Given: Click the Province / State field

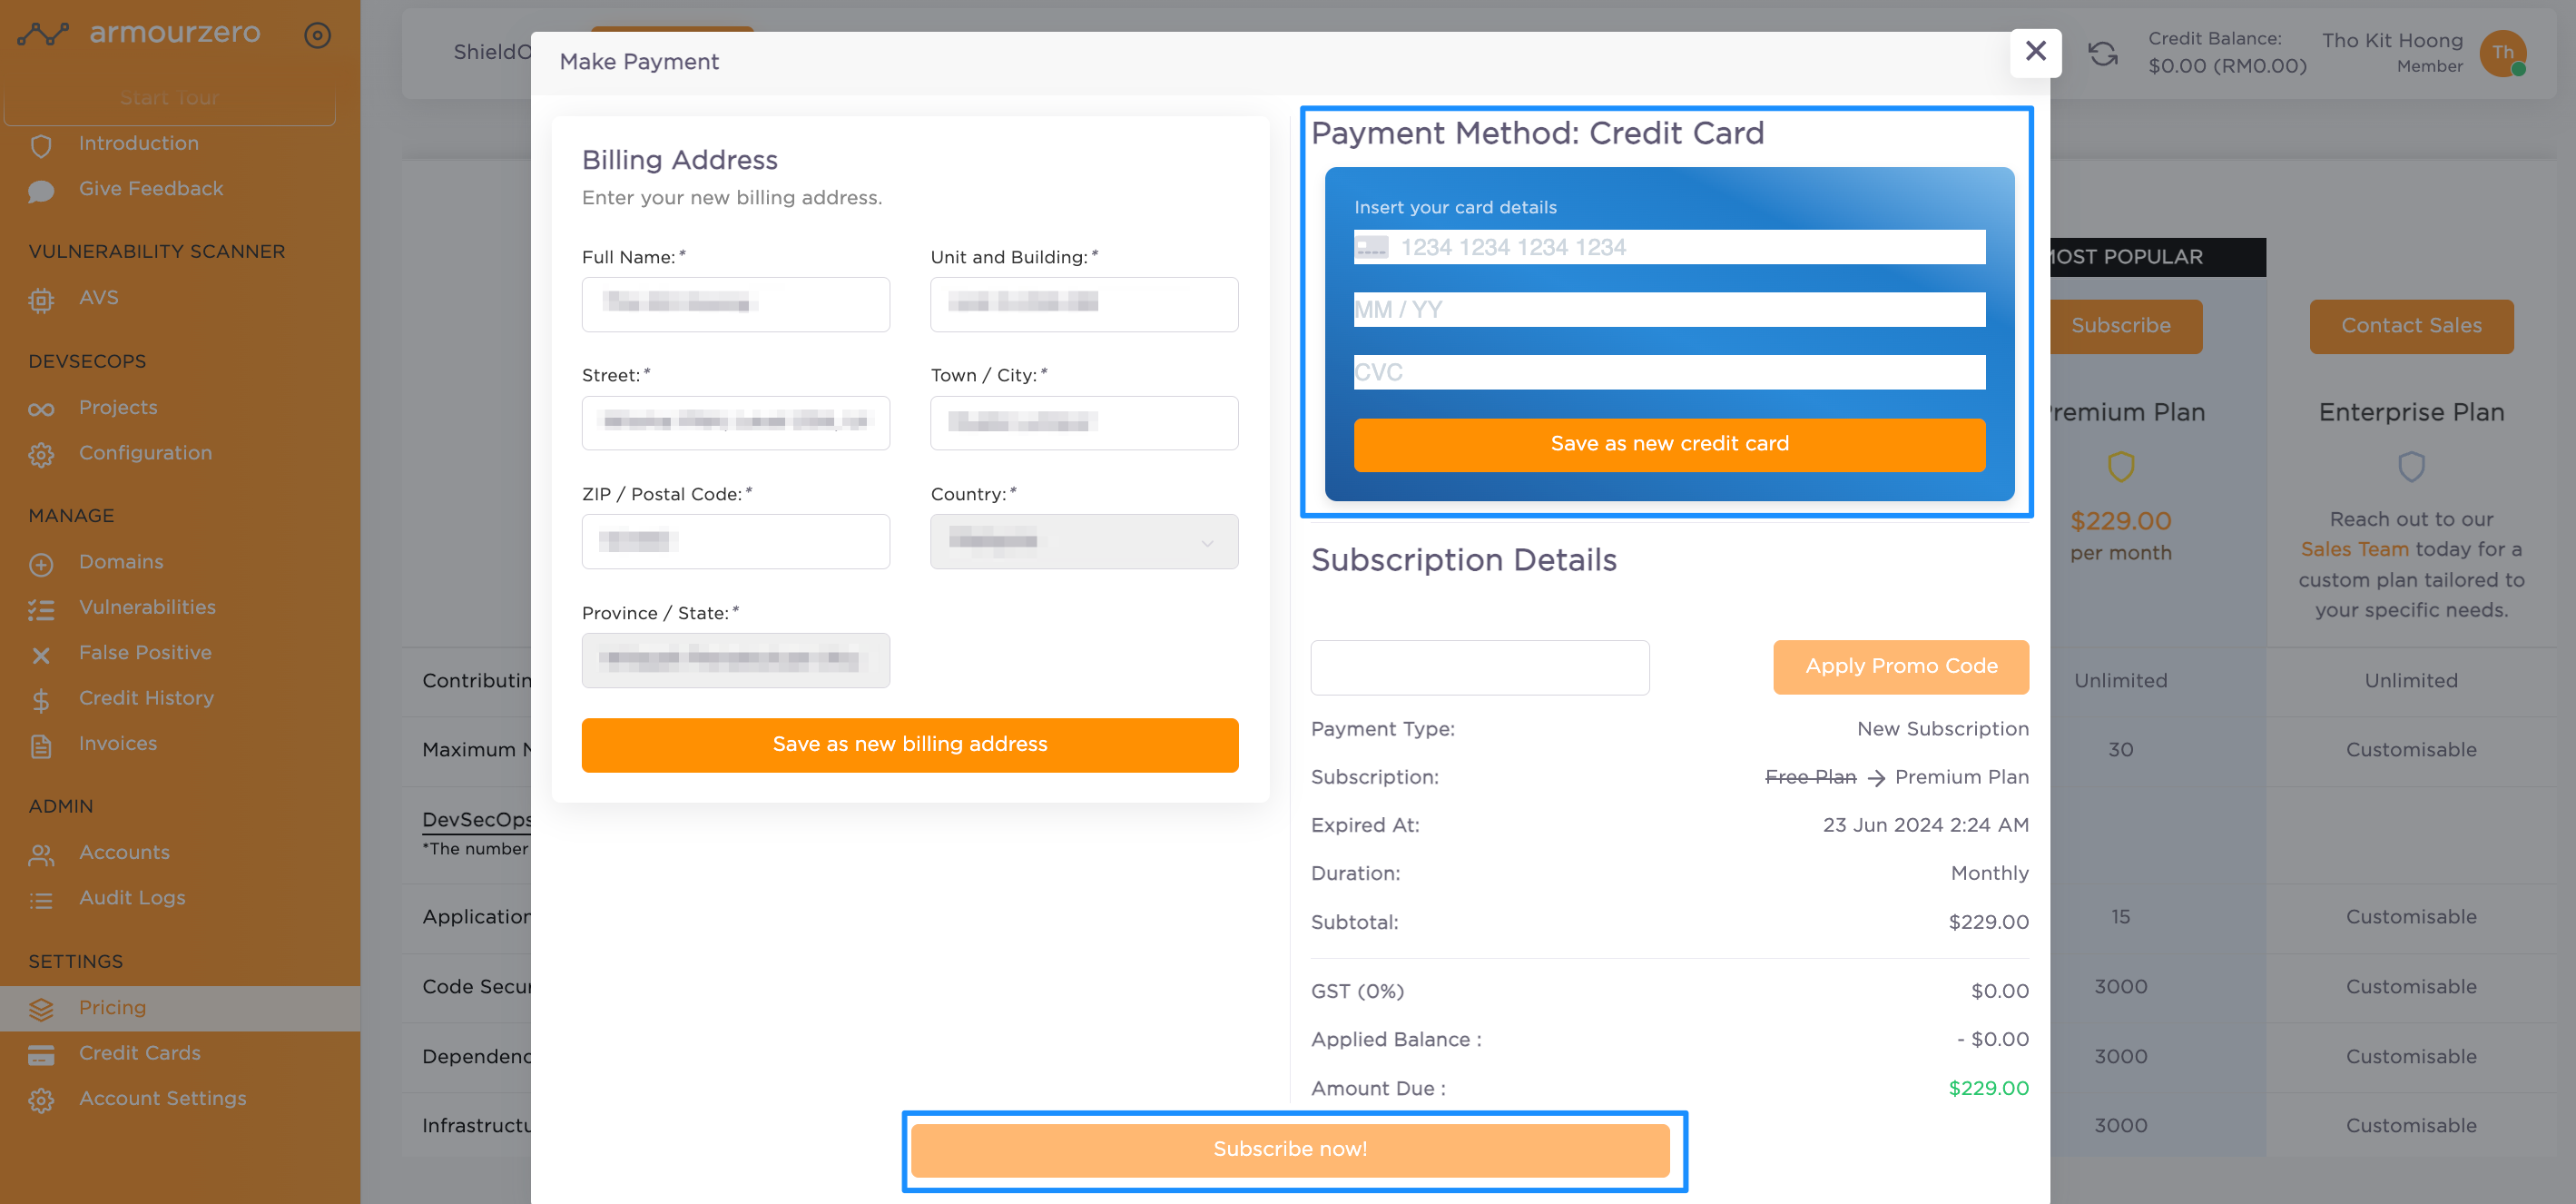Looking at the screenshot, I should point(735,660).
